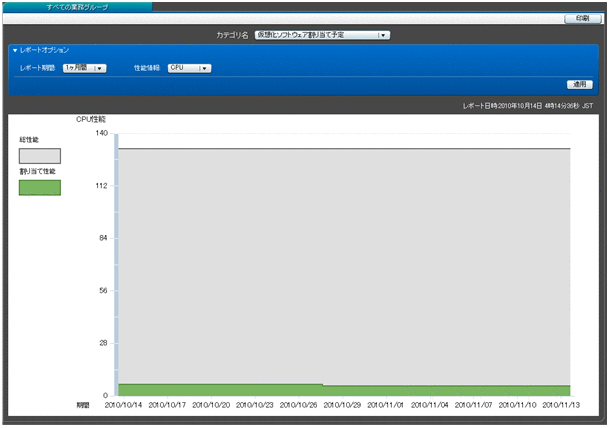Click the gray 総性能 legend swatch
This screenshot has width=611, height=428.
pos(40,155)
